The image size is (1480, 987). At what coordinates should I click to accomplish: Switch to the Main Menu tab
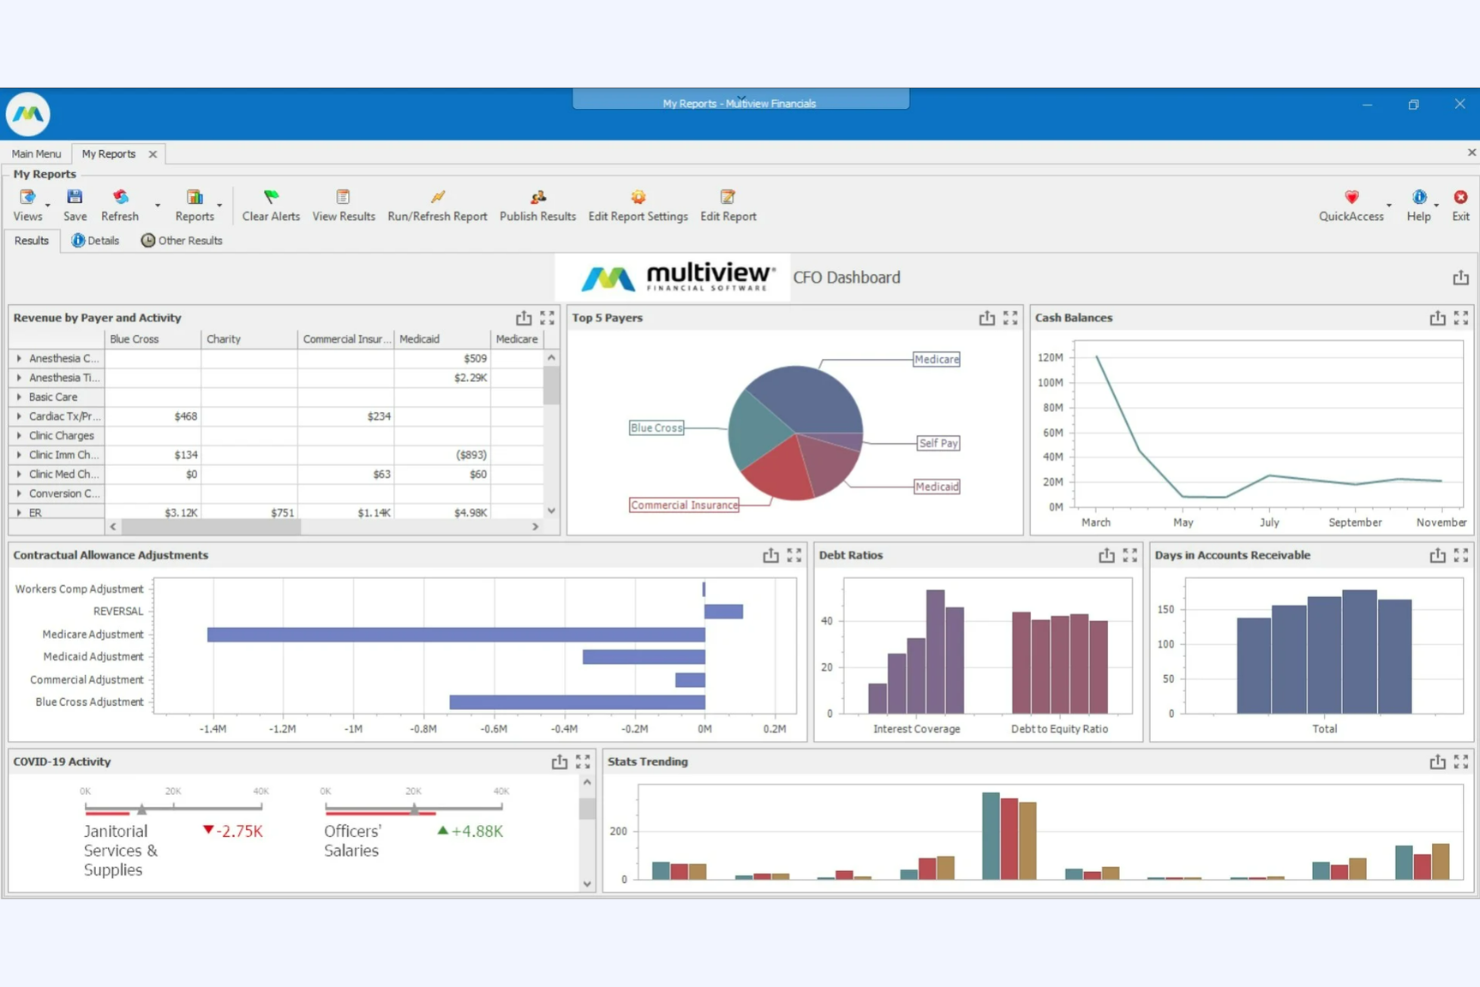[35, 153]
